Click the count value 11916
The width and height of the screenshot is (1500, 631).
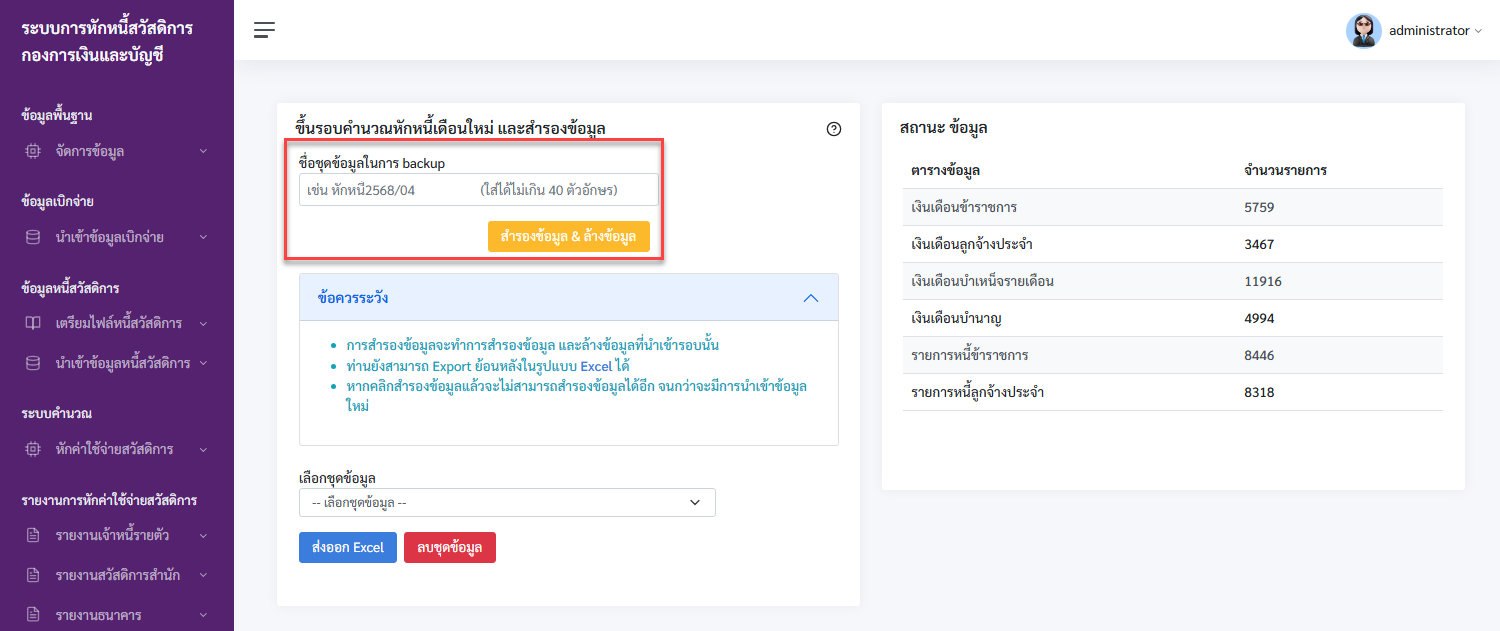(x=1263, y=281)
